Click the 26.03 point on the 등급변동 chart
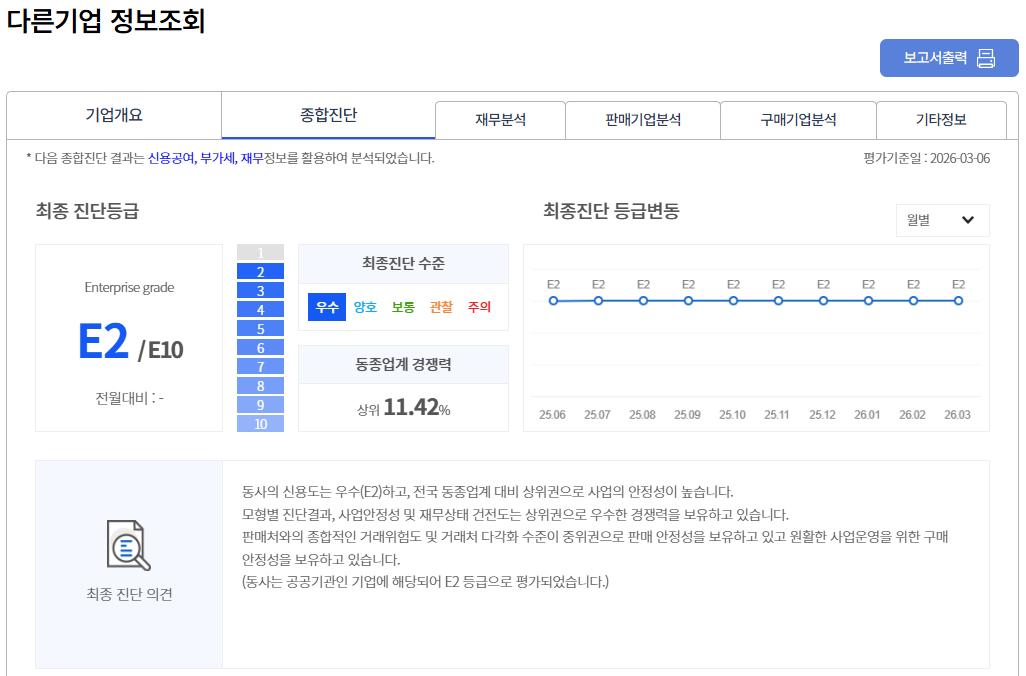Screen dimensions: 1026x676 [959, 298]
